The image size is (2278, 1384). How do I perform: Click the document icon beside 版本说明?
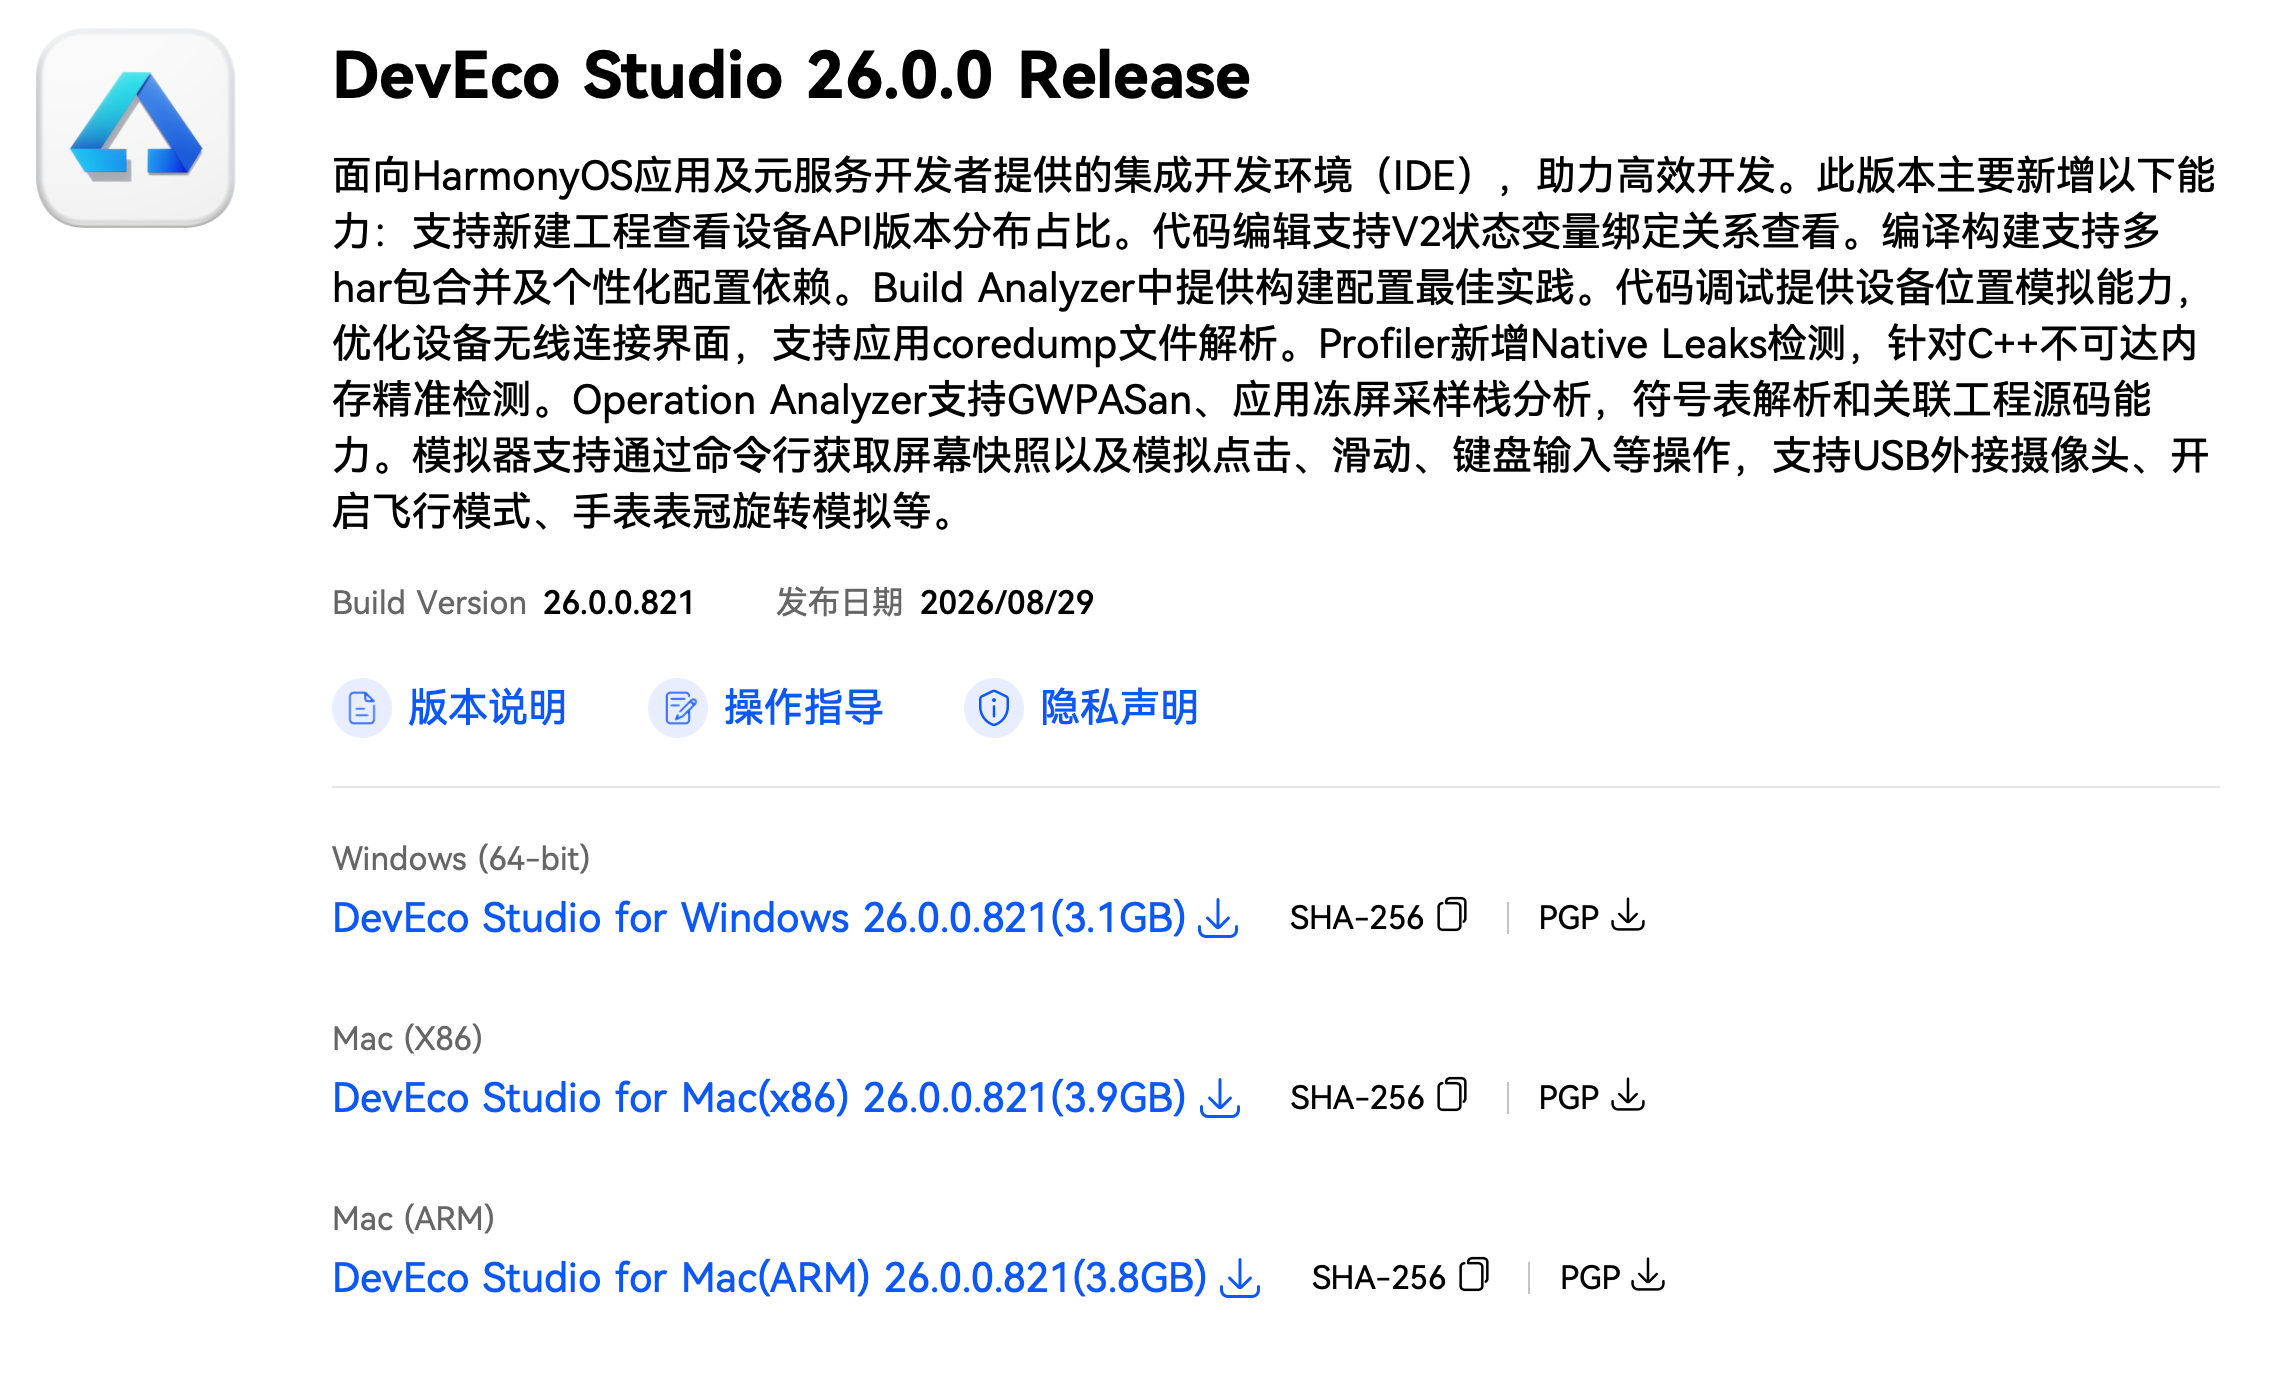(x=361, y=708)
